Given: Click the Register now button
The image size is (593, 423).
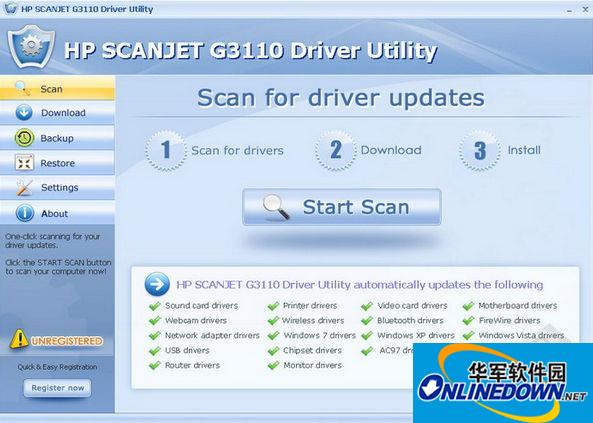Looking at the screenshot, I should 57,388.
